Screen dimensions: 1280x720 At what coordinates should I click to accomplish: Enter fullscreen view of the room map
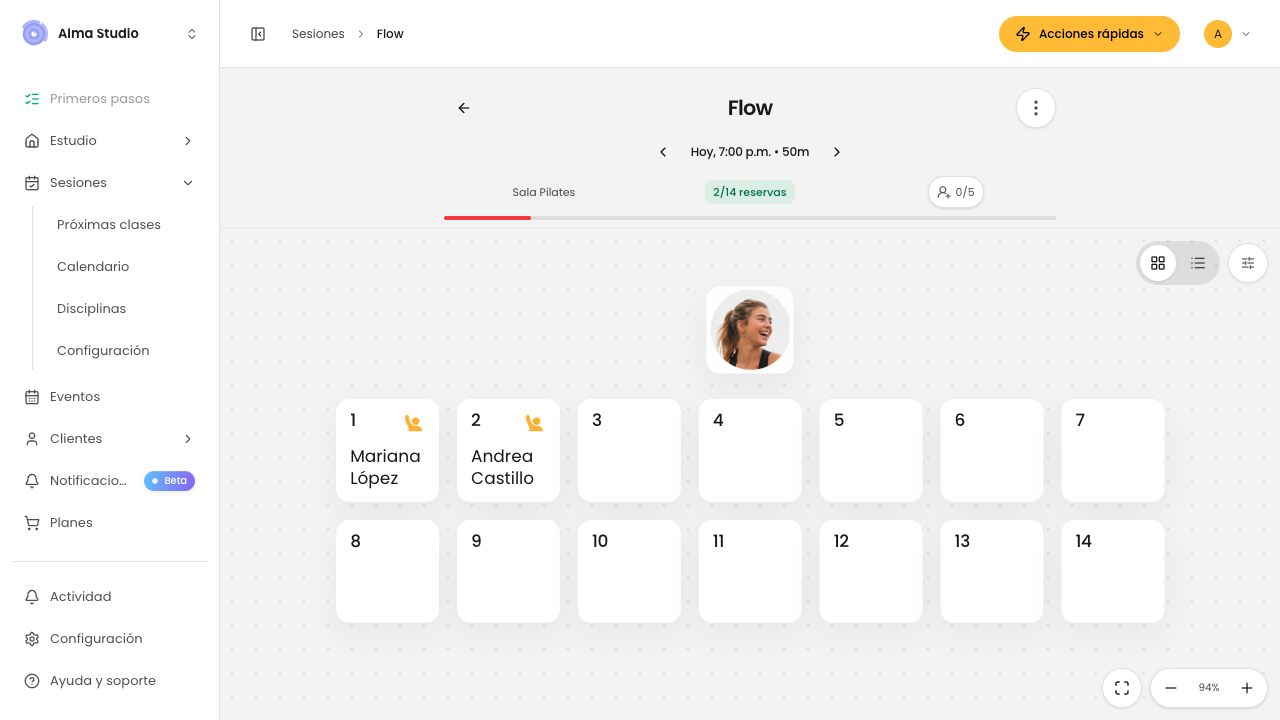tap(1122, 688)
